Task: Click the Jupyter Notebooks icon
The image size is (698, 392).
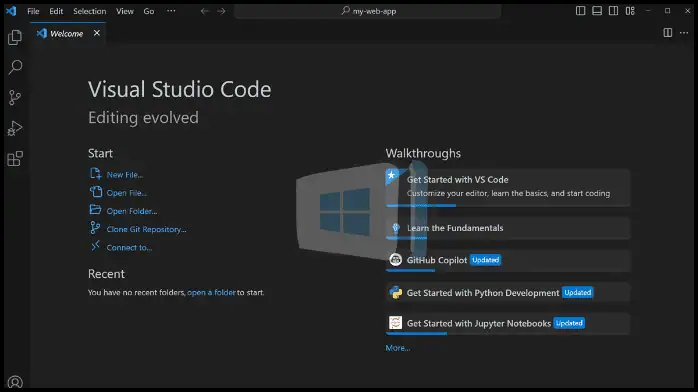Action: (x=395, y=323)
